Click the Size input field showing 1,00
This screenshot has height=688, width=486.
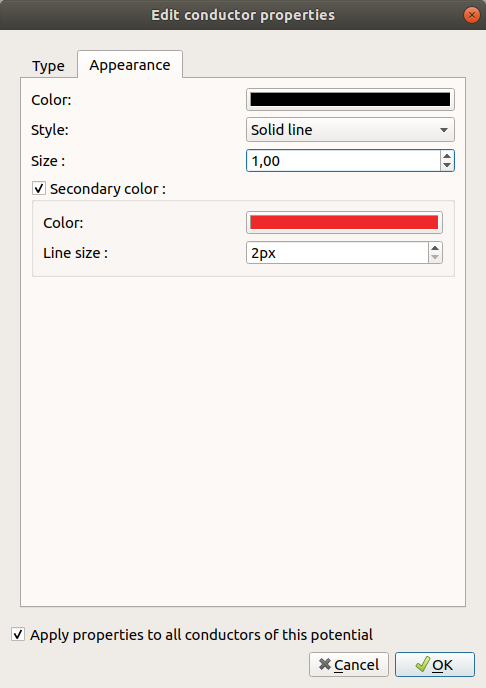pyautogui.click(x=343, y=161)
